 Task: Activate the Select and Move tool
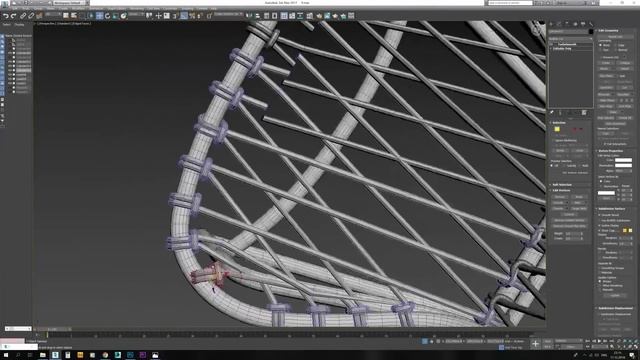click(x=99, y=16)
